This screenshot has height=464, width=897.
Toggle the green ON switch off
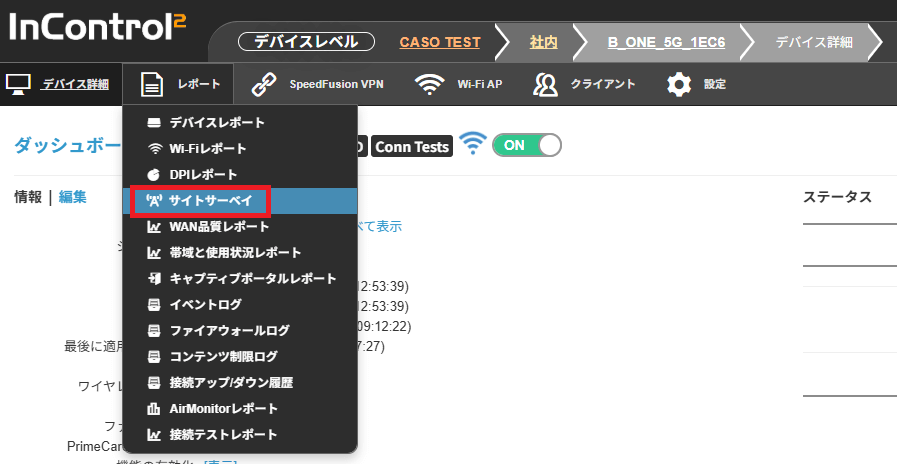coord(526,145)
